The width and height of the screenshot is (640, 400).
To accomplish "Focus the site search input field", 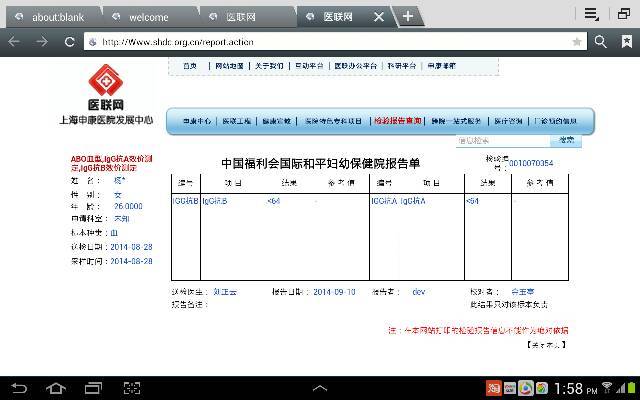I will [x=502, y=141].
